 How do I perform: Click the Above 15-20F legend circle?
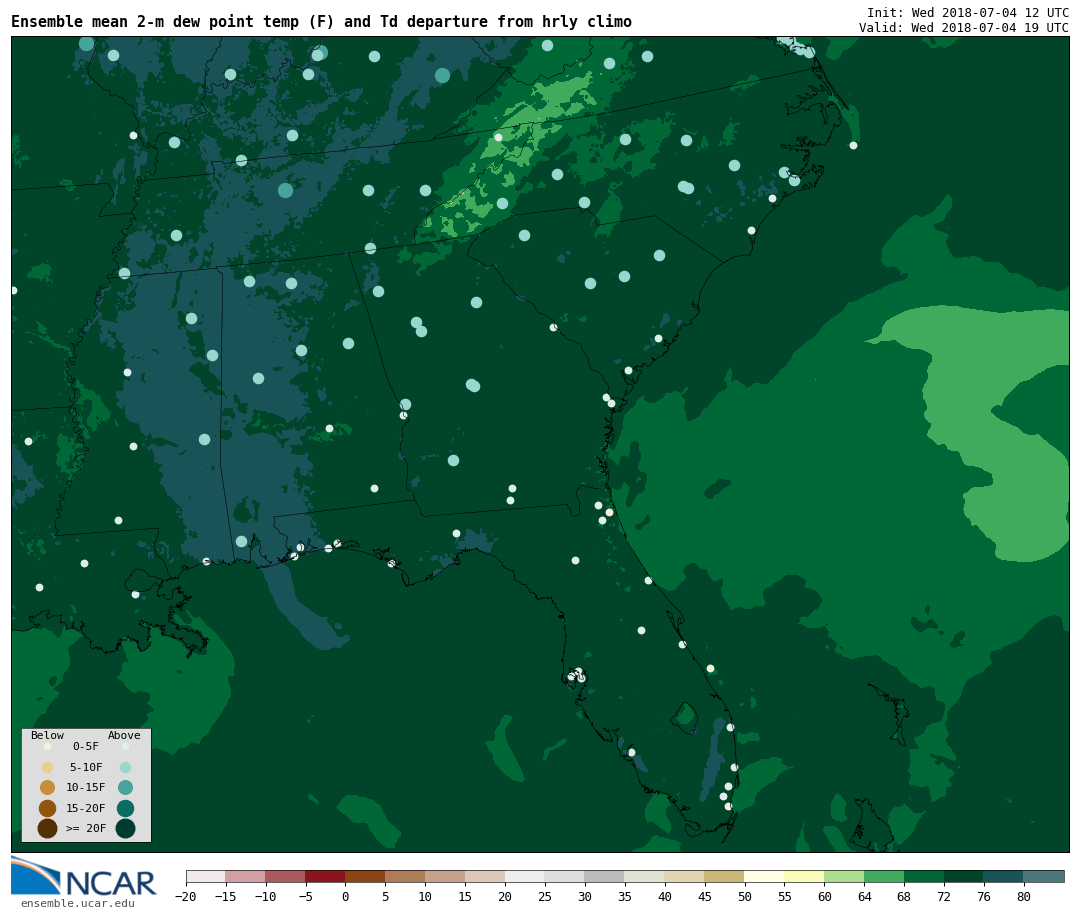point(125,808)
